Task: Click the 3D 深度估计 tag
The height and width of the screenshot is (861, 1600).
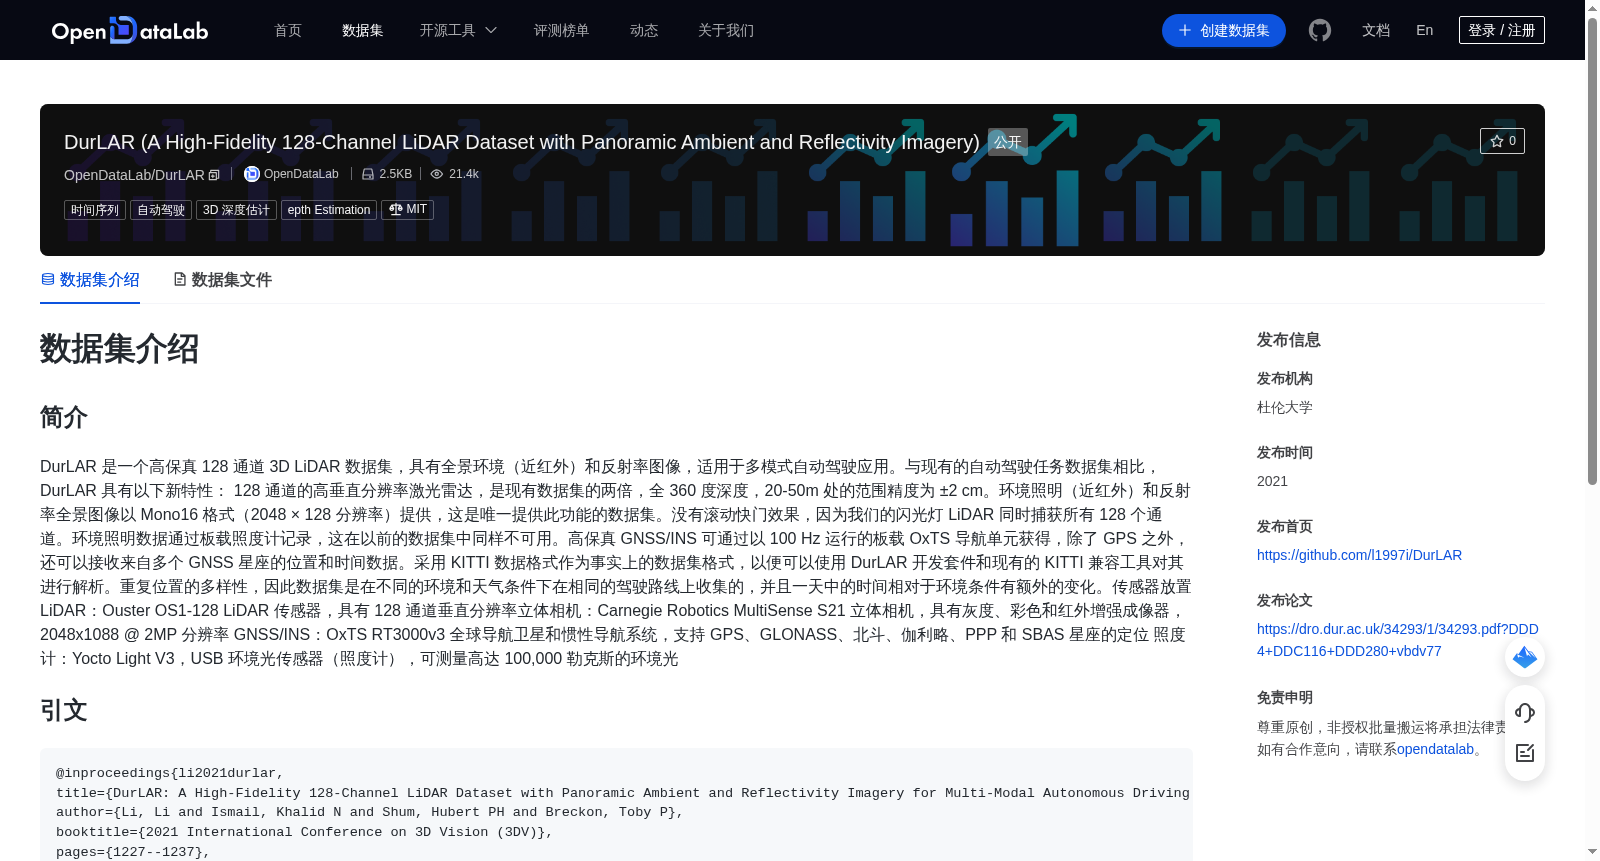Action: [x=236, y=210]
